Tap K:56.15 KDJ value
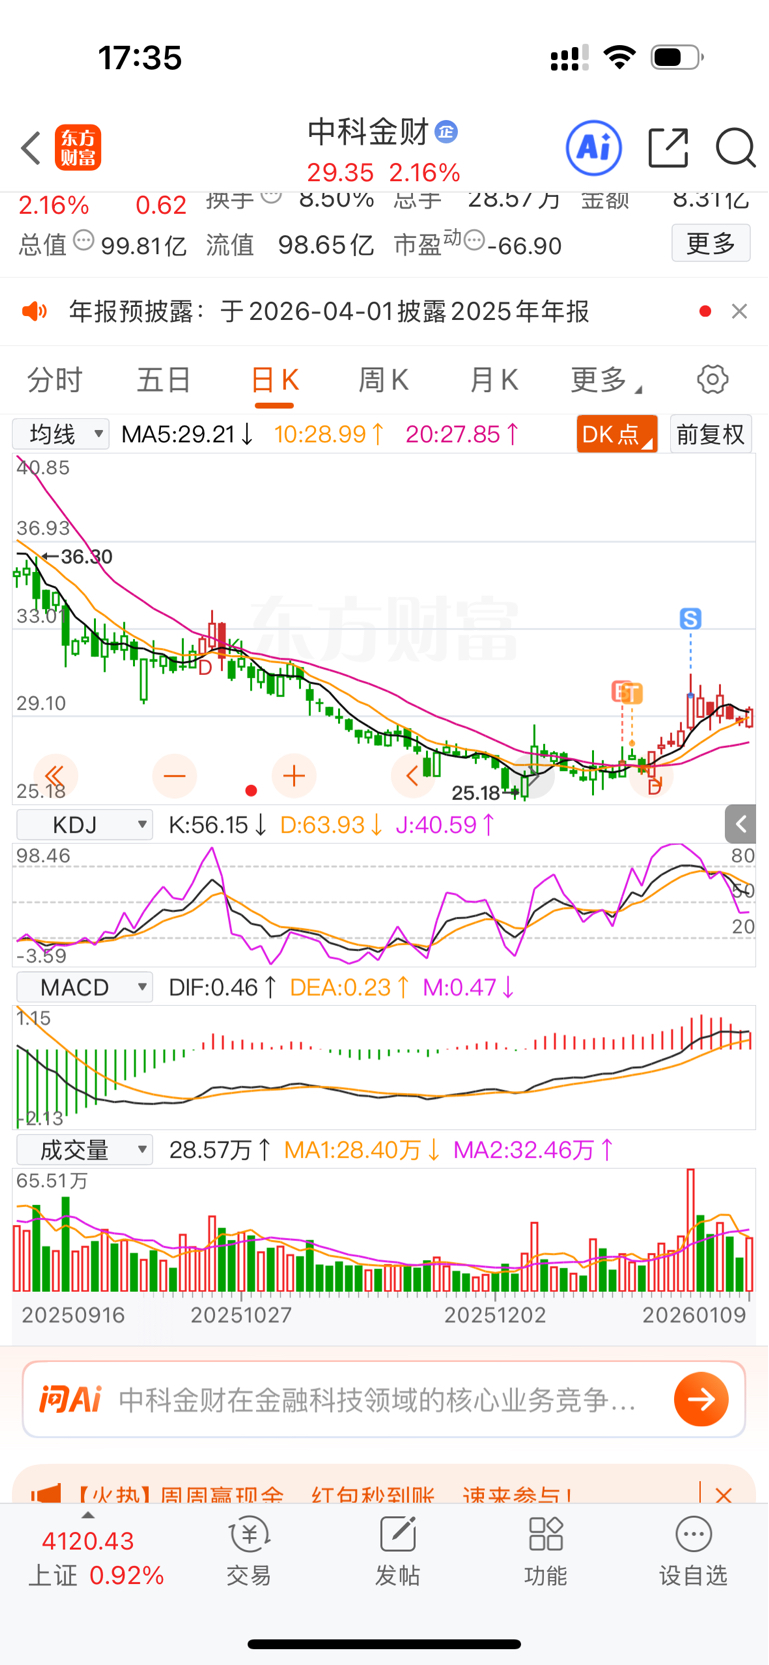 (217, 825)
